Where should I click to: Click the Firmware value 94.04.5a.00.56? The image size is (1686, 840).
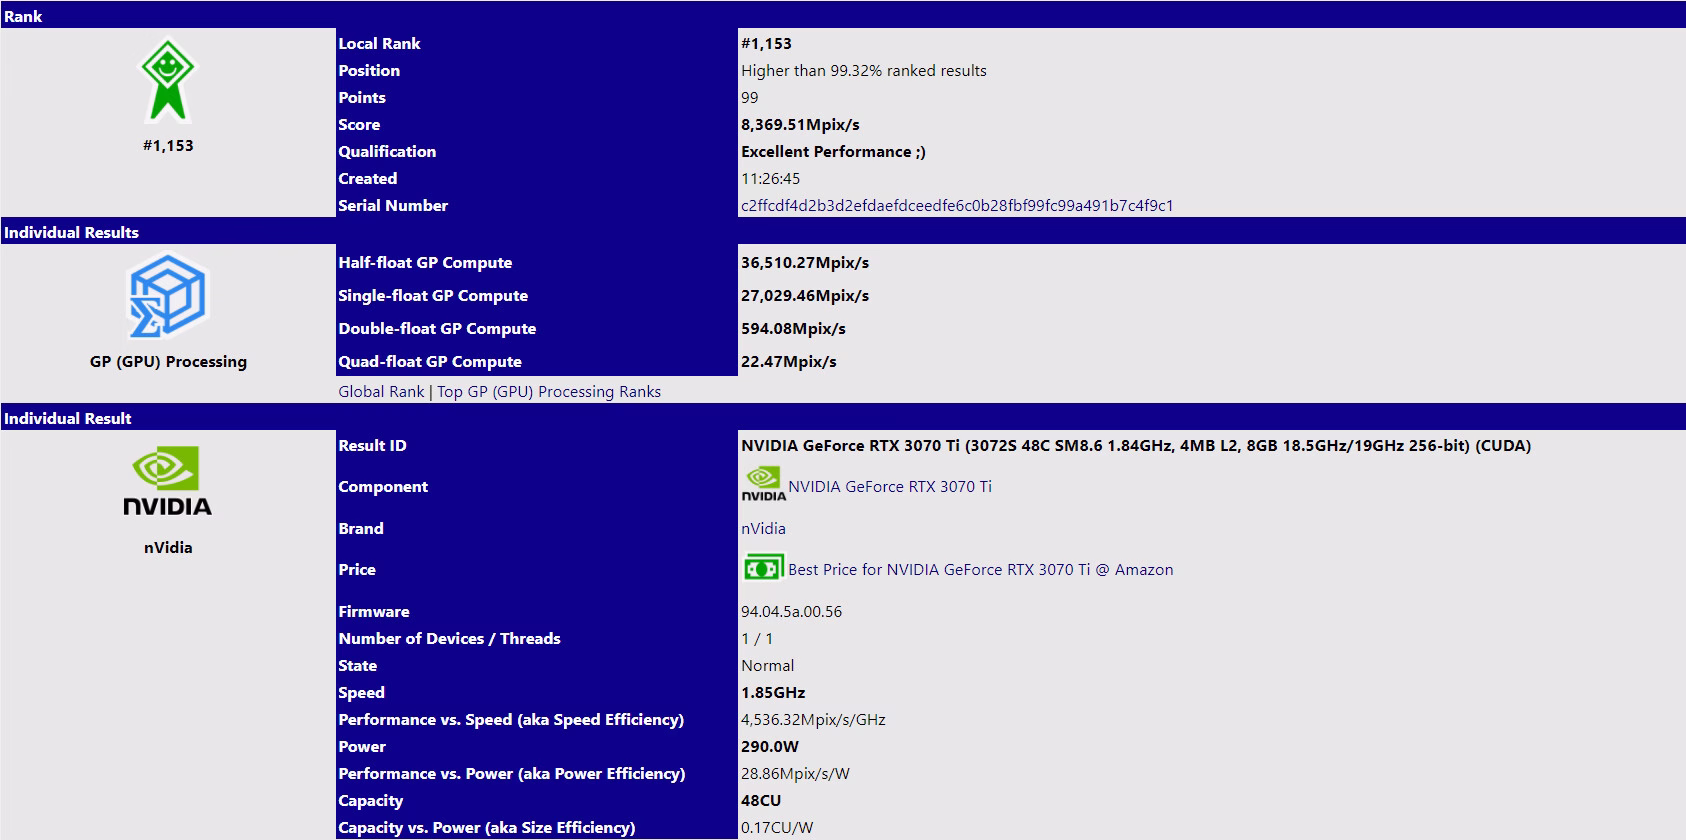[791, 611]
